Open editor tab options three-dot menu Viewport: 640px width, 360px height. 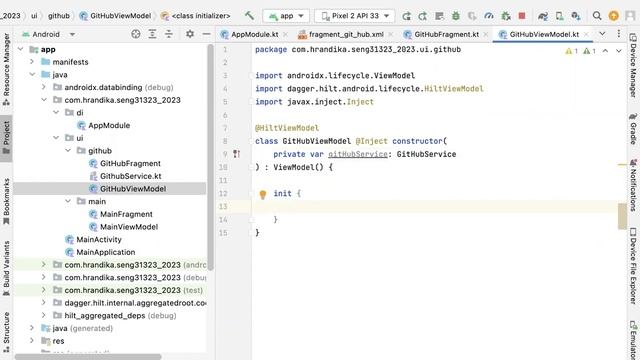click(619, 33)
